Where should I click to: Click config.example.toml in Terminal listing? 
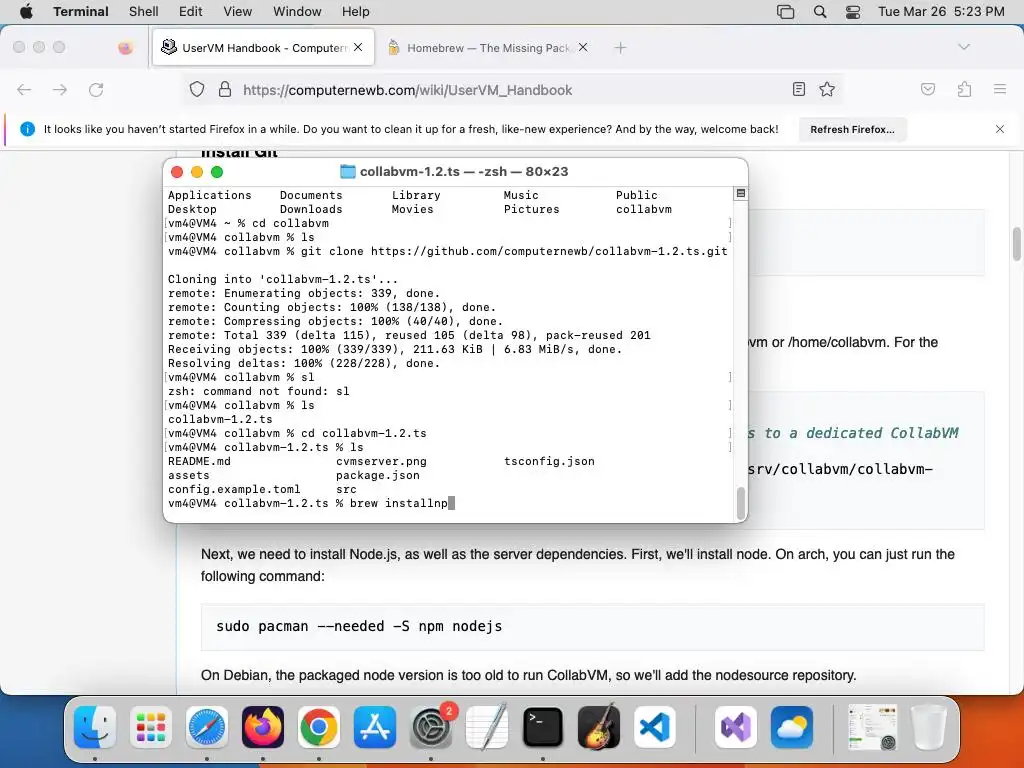click(x=234, y=489)
